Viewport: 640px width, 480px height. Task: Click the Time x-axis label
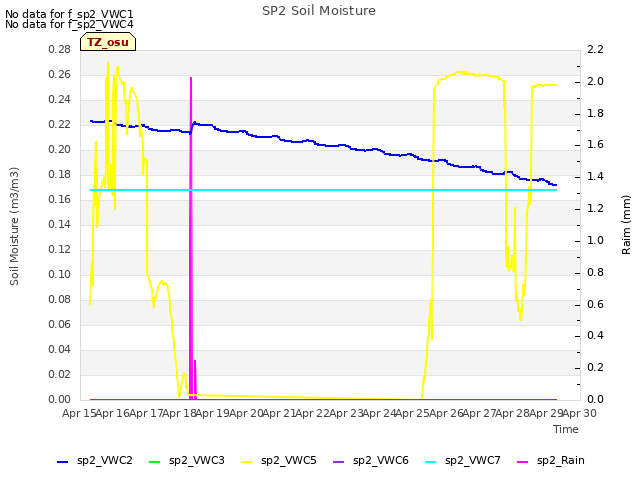point(566,429)
